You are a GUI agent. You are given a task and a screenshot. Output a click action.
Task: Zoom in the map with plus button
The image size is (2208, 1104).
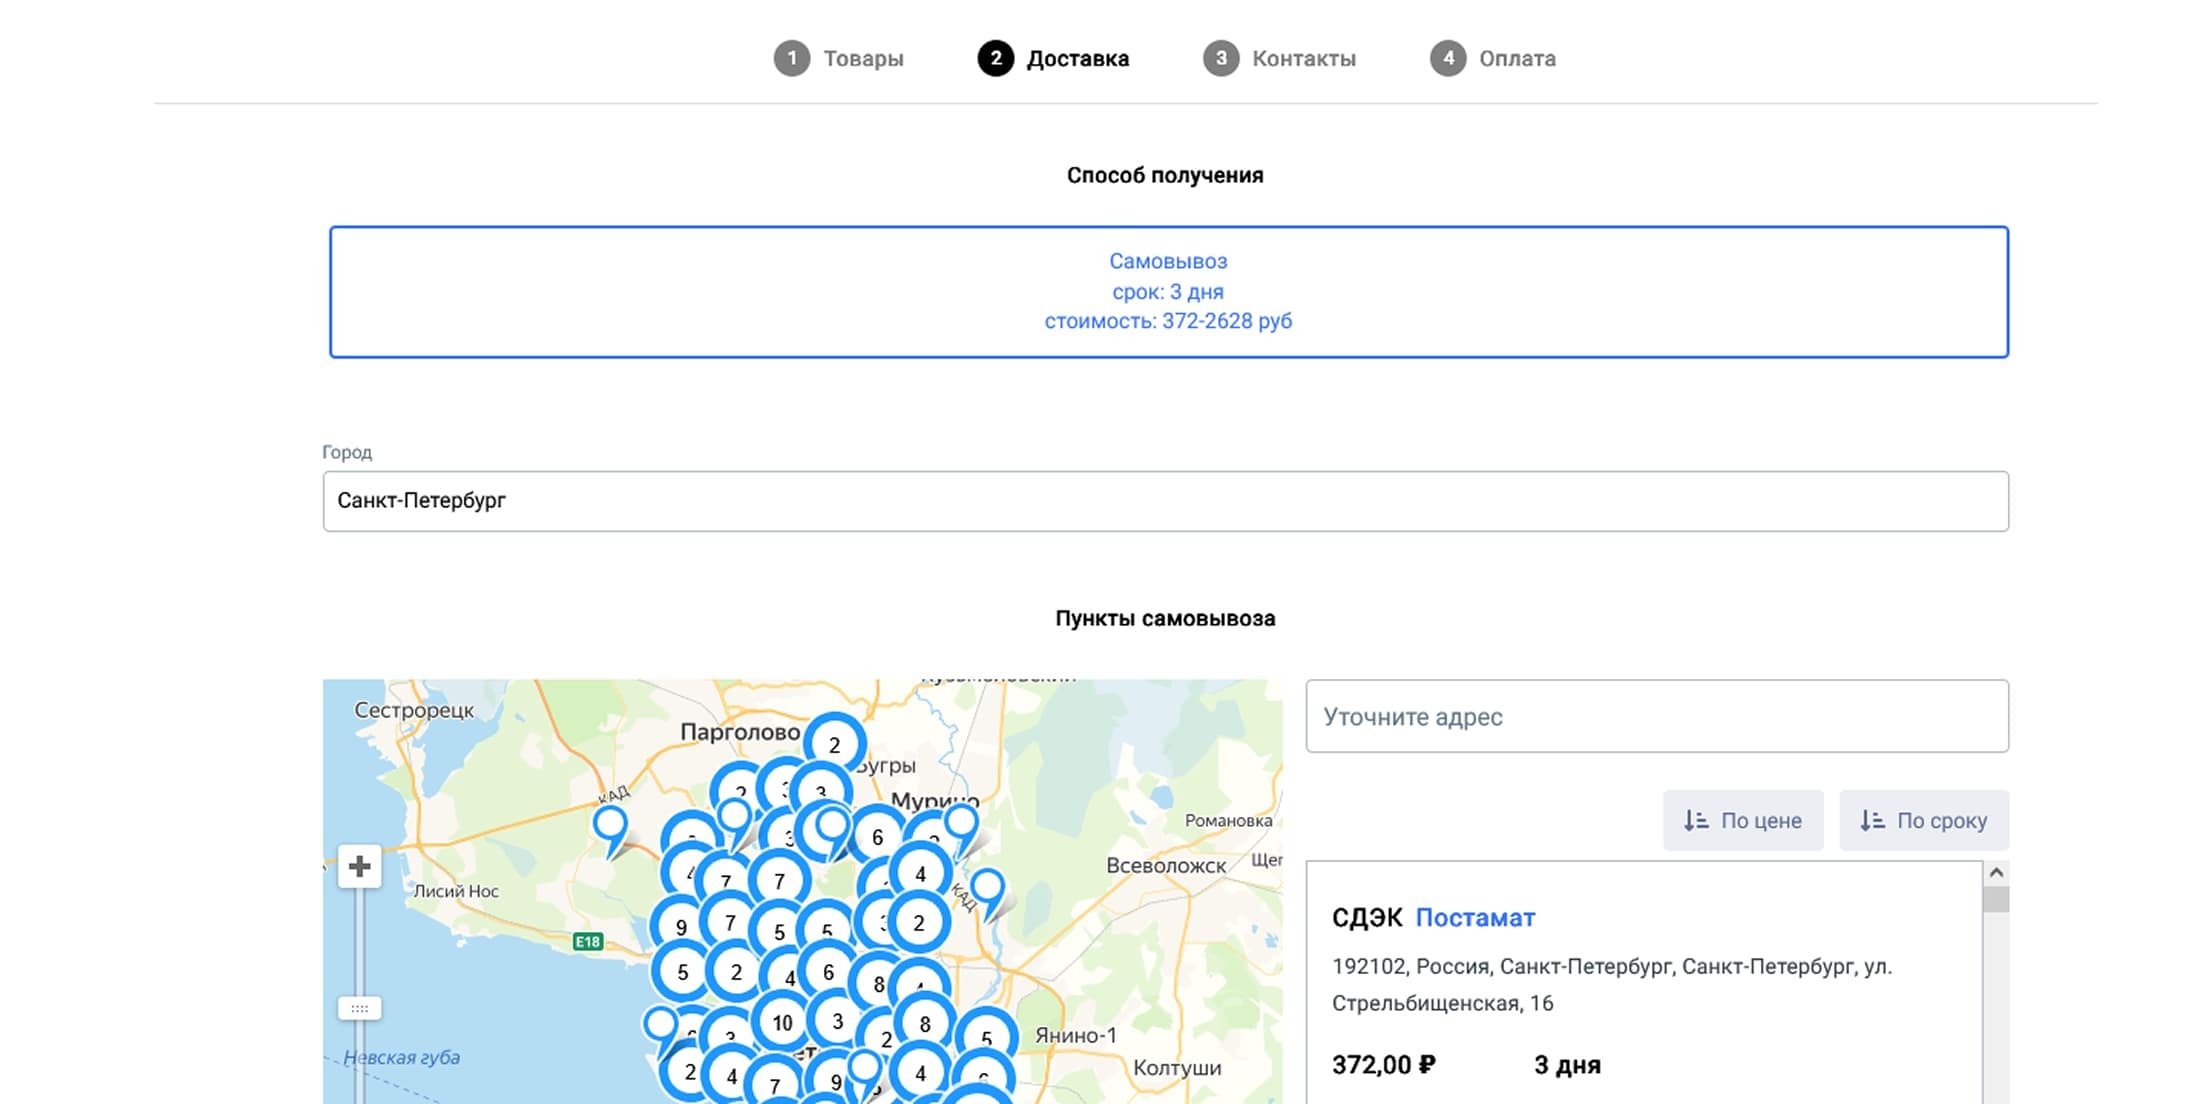tap(359, 866)
